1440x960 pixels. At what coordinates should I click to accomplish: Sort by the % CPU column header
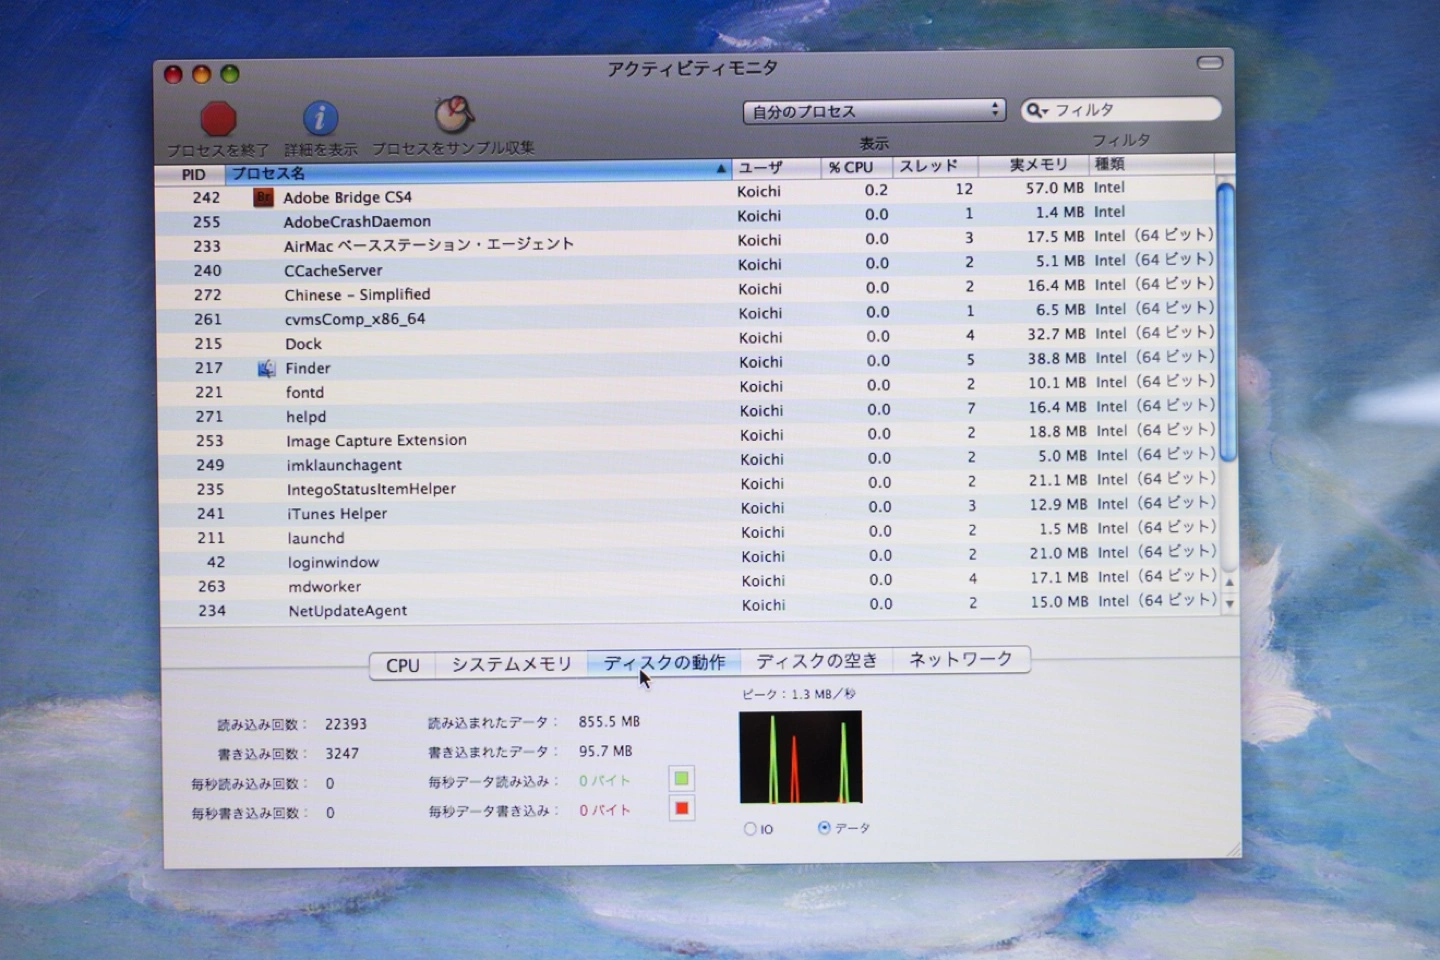pyautogui.click(x=856, y=167)
